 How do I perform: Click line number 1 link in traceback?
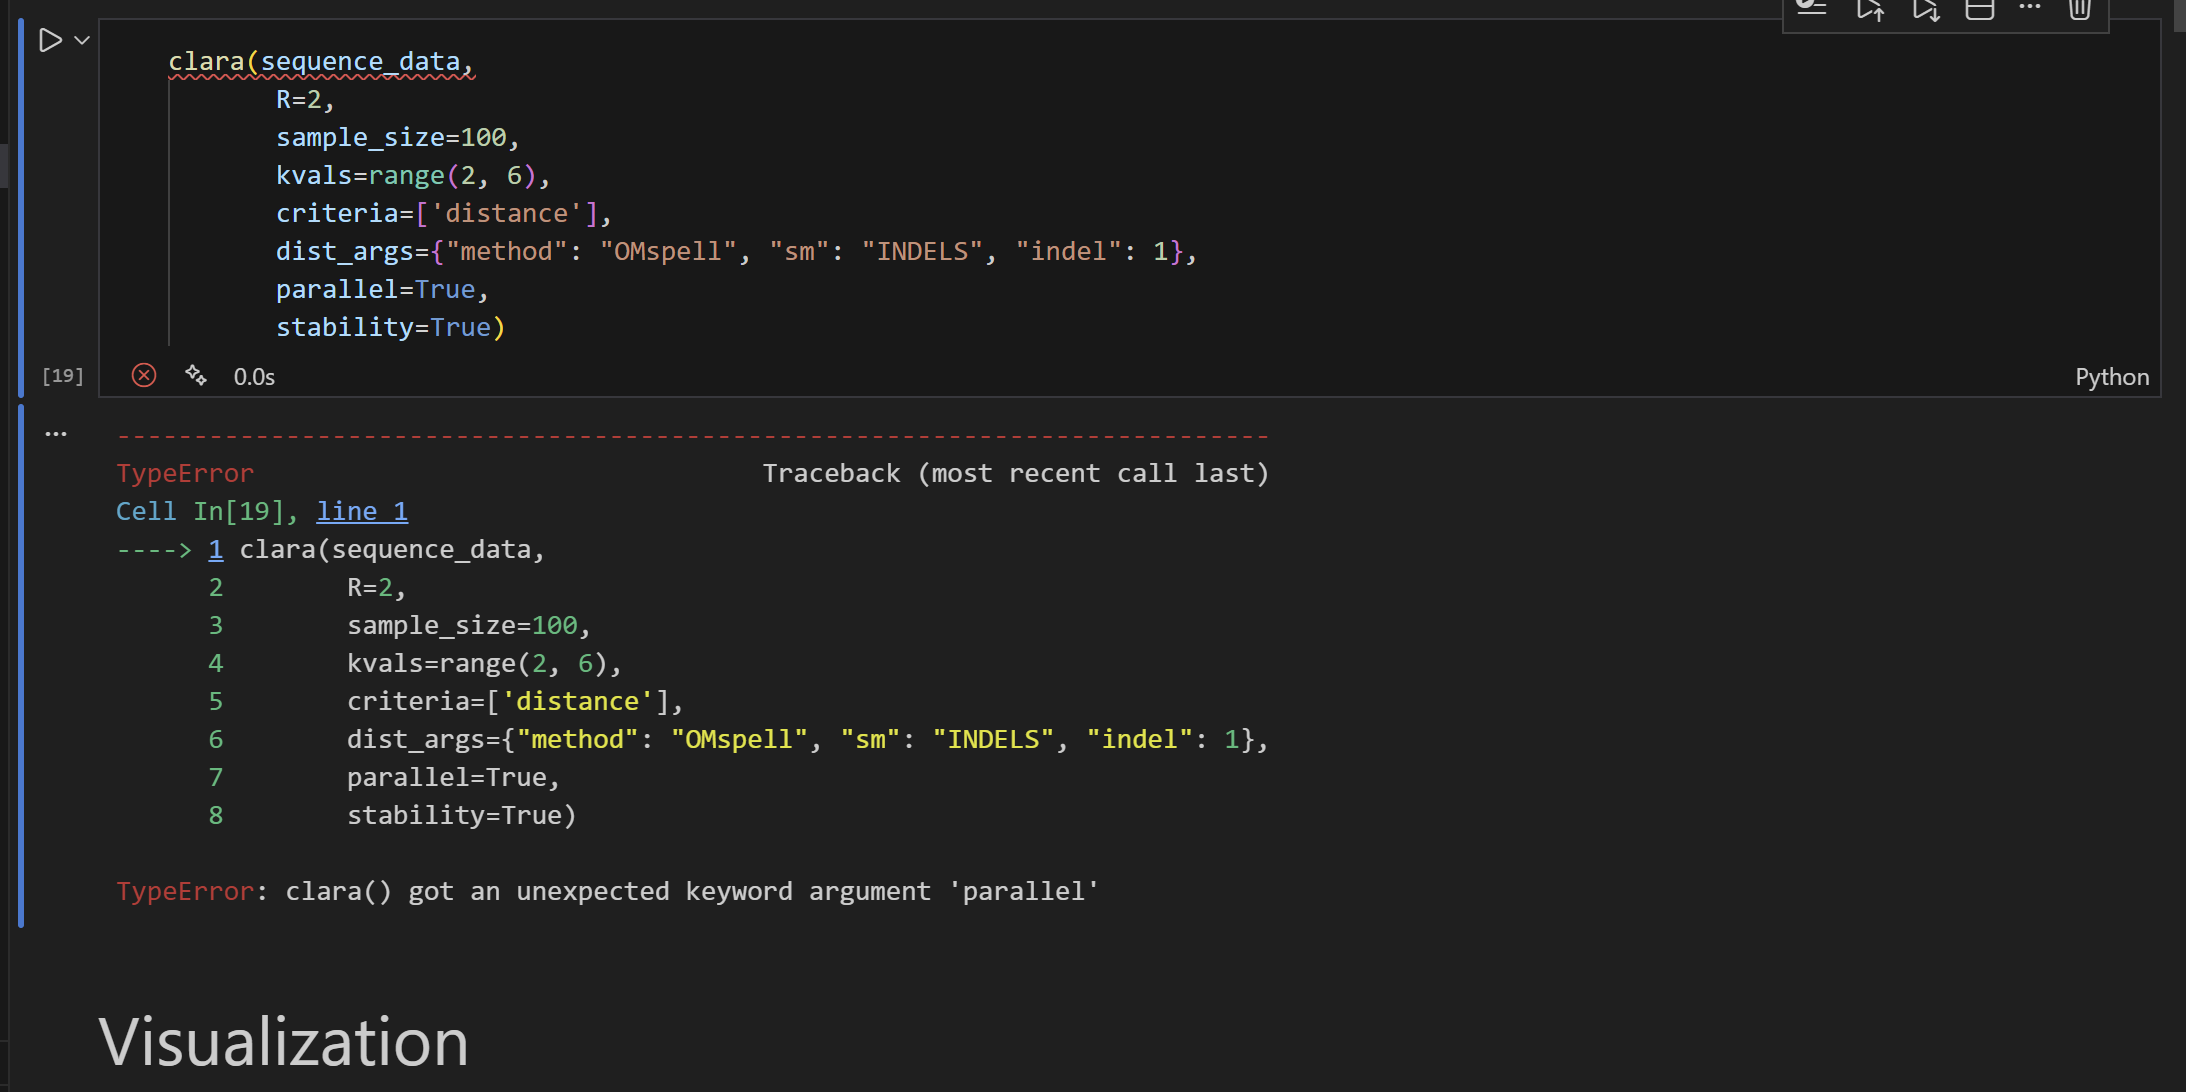click(215, 549)
